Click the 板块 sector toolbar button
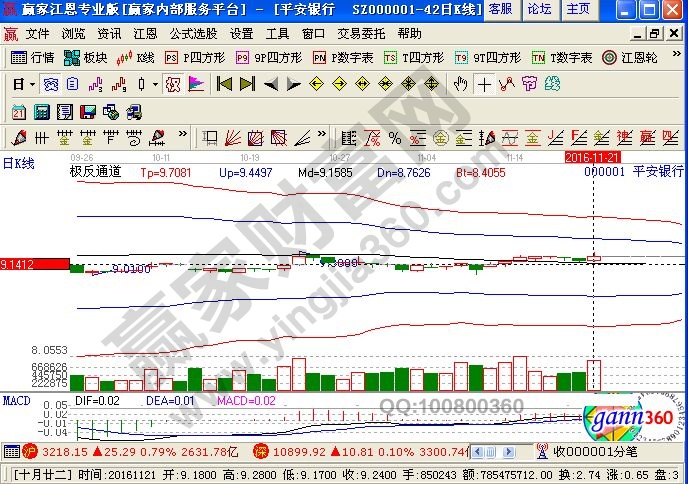 (87, 58)
